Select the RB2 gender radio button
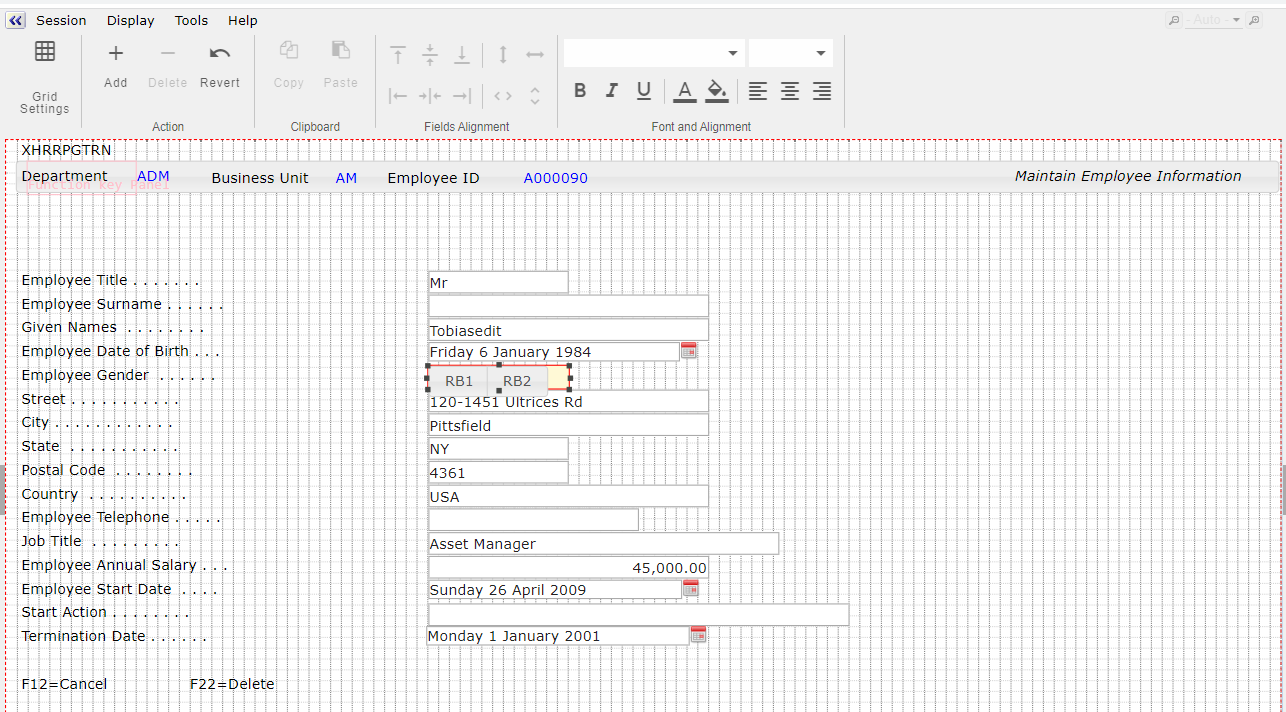Image resolution: width=1286 pixels, height=712 pixels. pos(517,381)
